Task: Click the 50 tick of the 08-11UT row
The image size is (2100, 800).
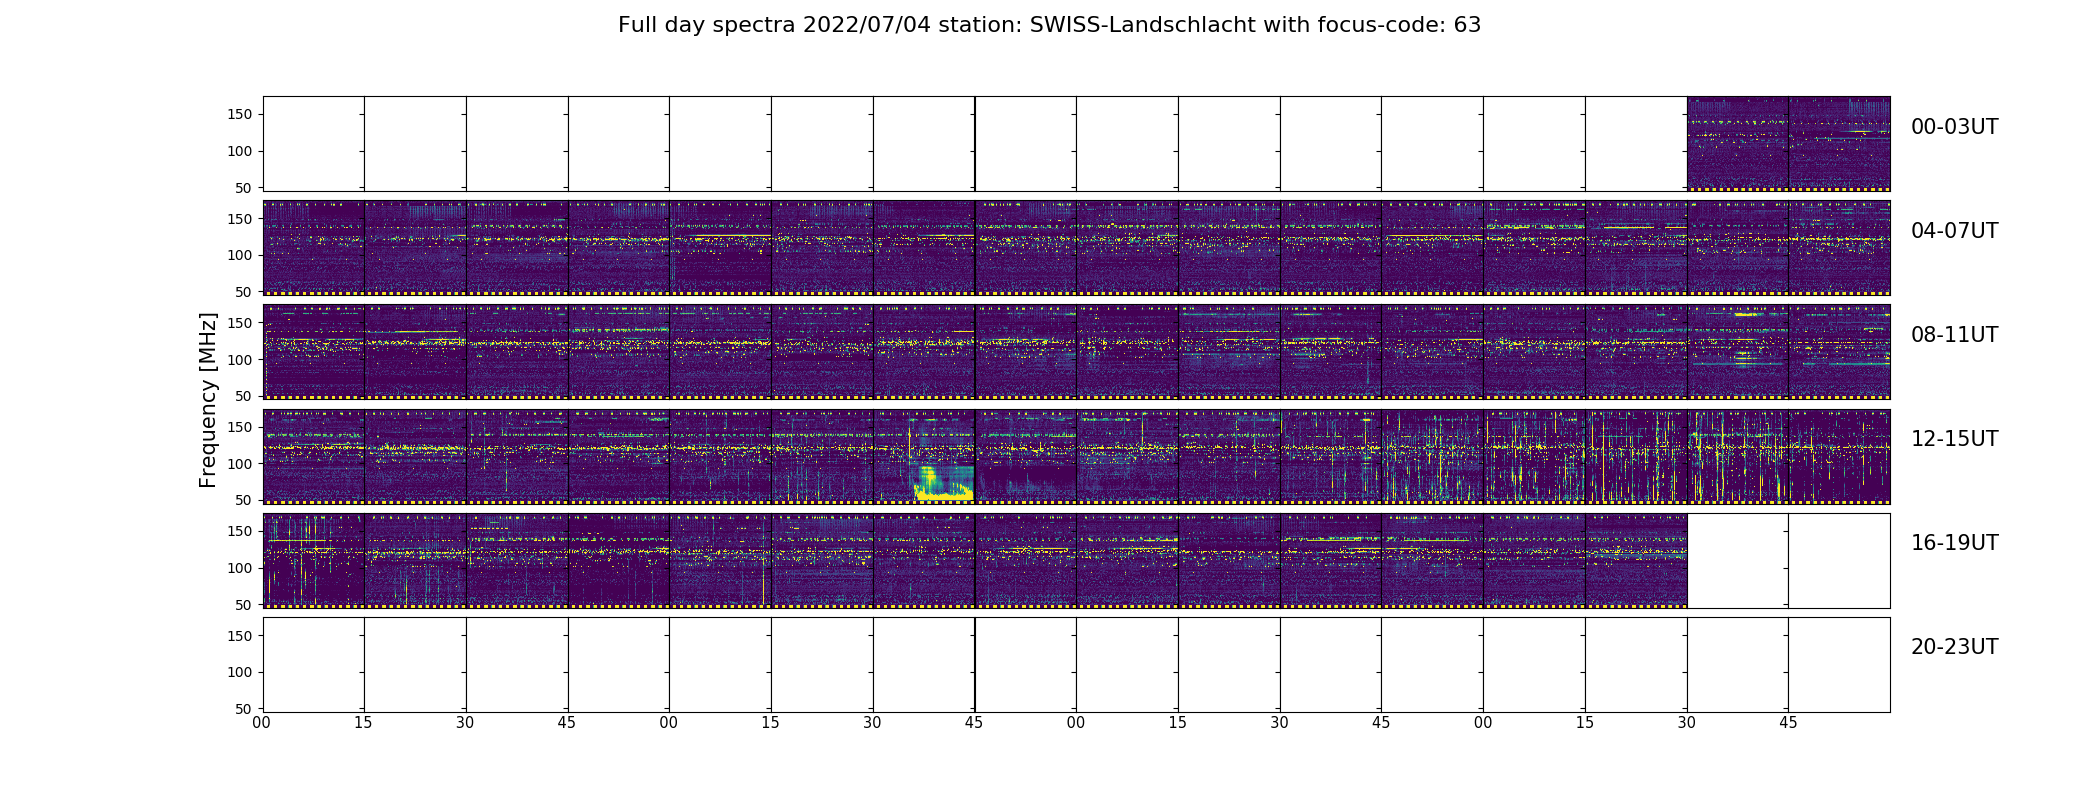Action: point(244,396)
